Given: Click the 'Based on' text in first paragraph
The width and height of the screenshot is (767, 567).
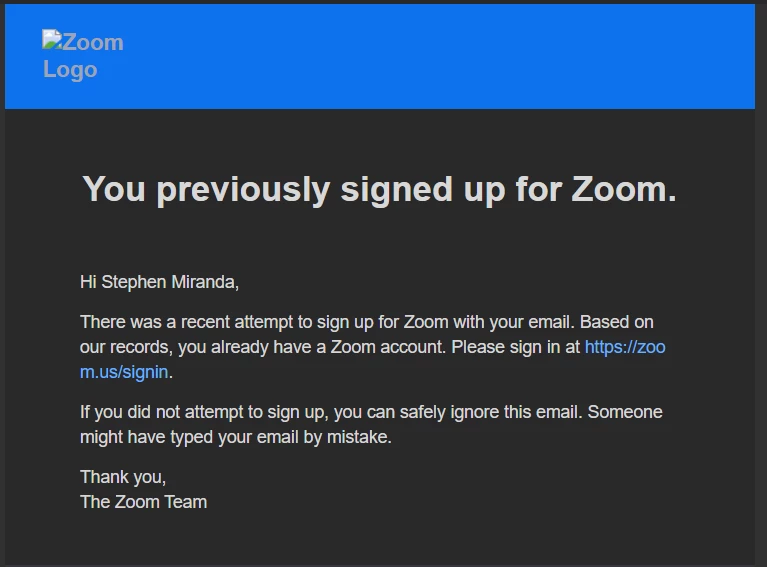Looking at the screenshot, I should [617, 322].
